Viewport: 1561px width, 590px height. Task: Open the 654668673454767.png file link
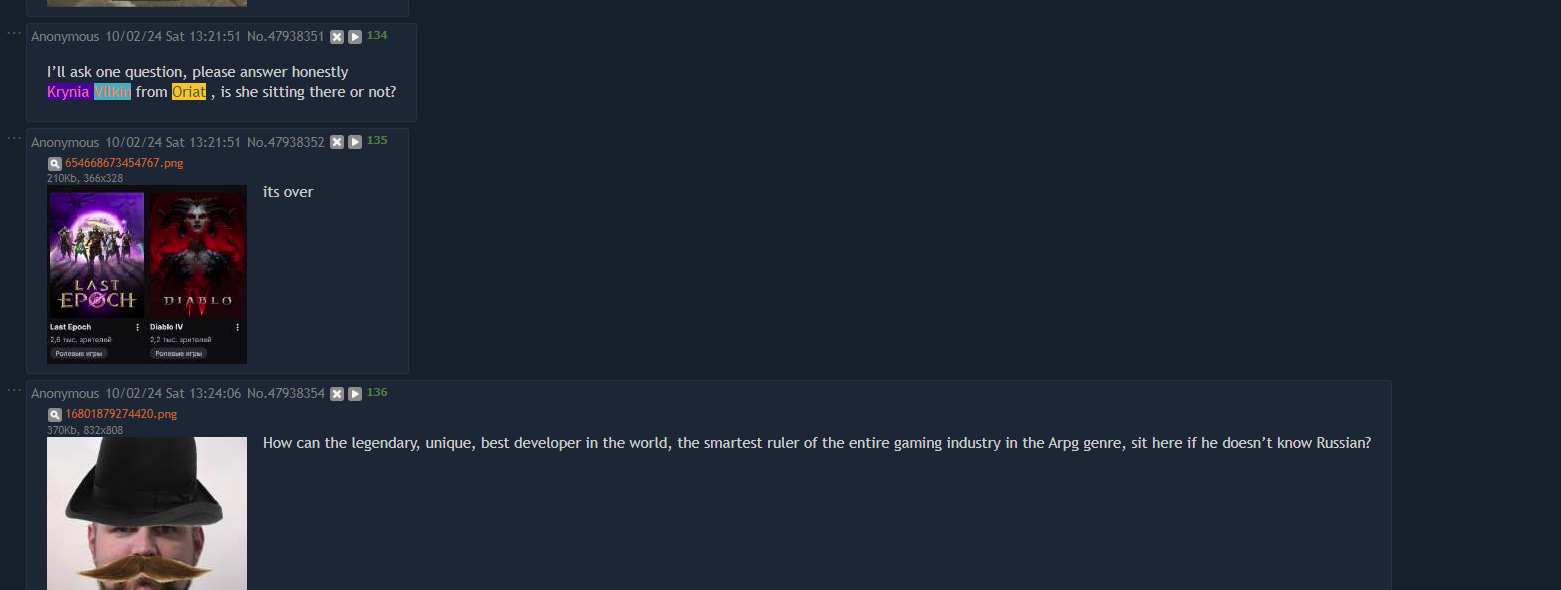pyautogui.click(x=124, y=163)
